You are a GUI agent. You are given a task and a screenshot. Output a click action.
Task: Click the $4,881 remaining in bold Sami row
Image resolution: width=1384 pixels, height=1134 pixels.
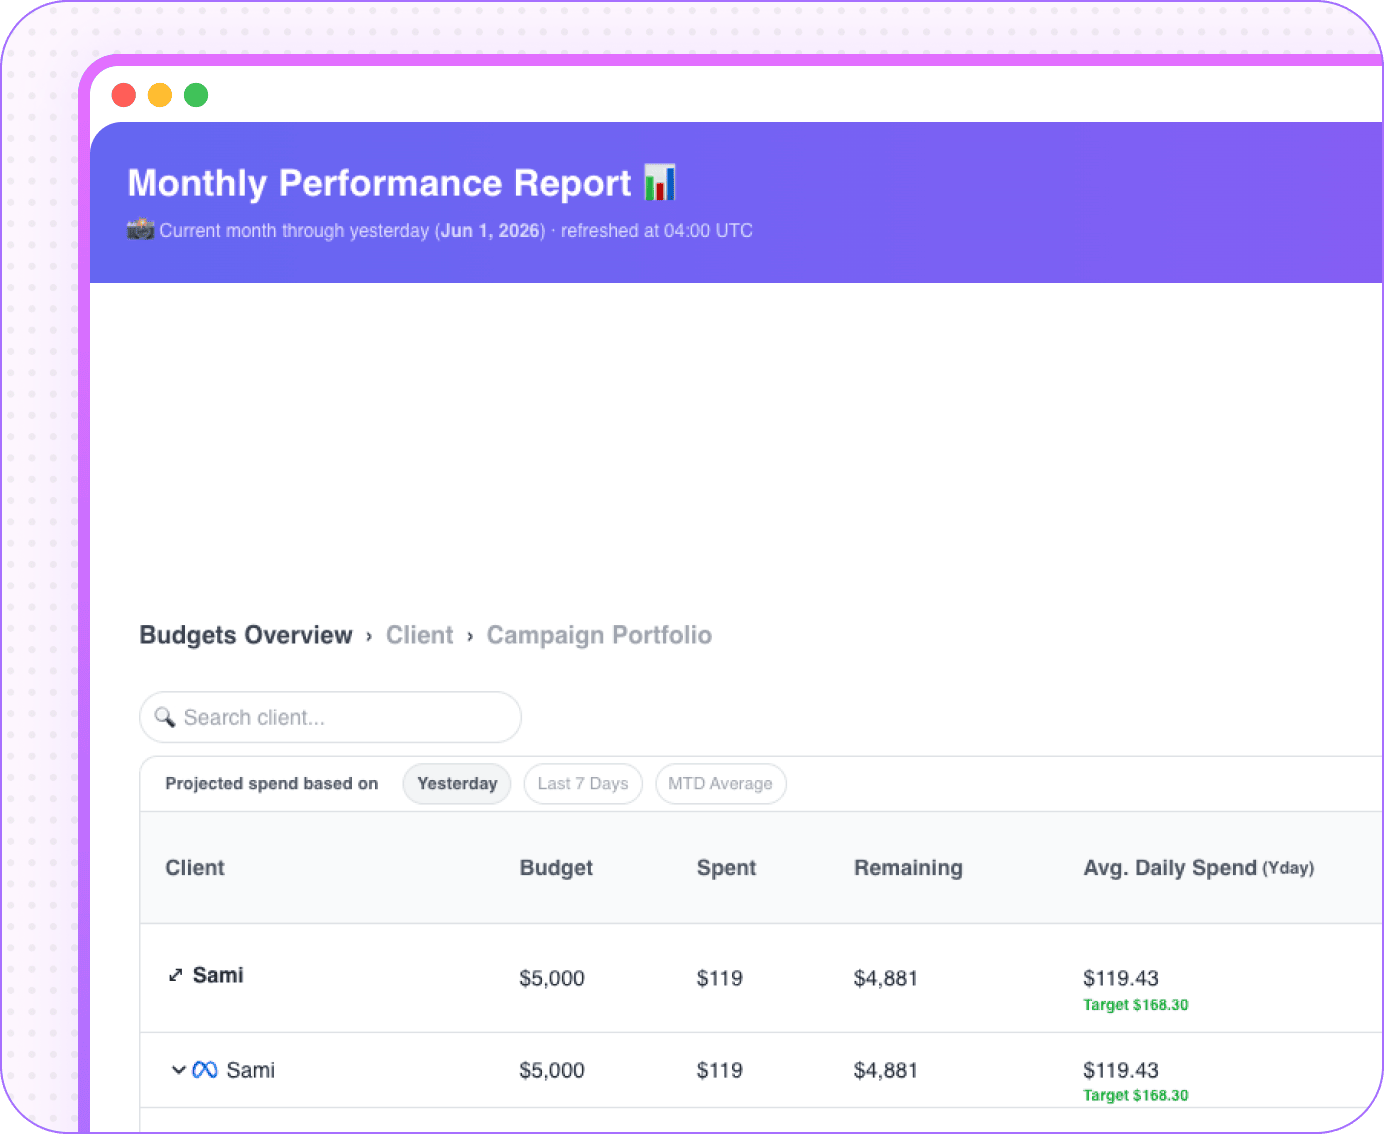tap(886, 978)
